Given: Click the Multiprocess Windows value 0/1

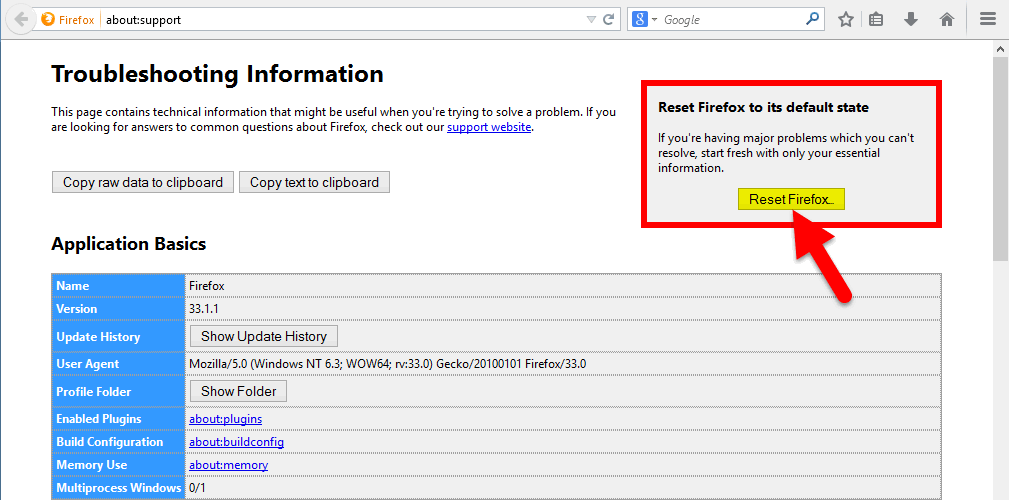Looking at the screenshot, I should pos(197,488).
